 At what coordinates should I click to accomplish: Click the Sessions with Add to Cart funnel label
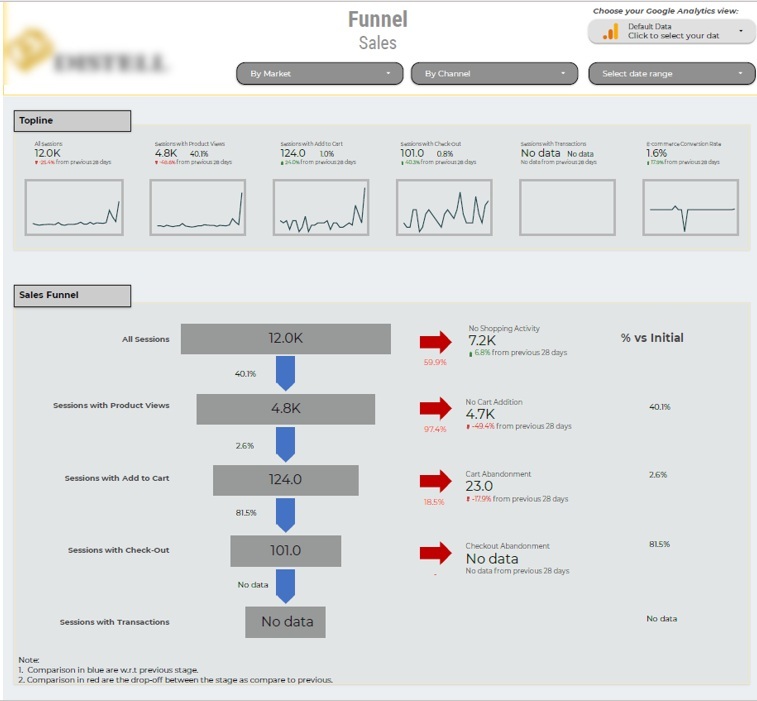[x=117, y=478]
